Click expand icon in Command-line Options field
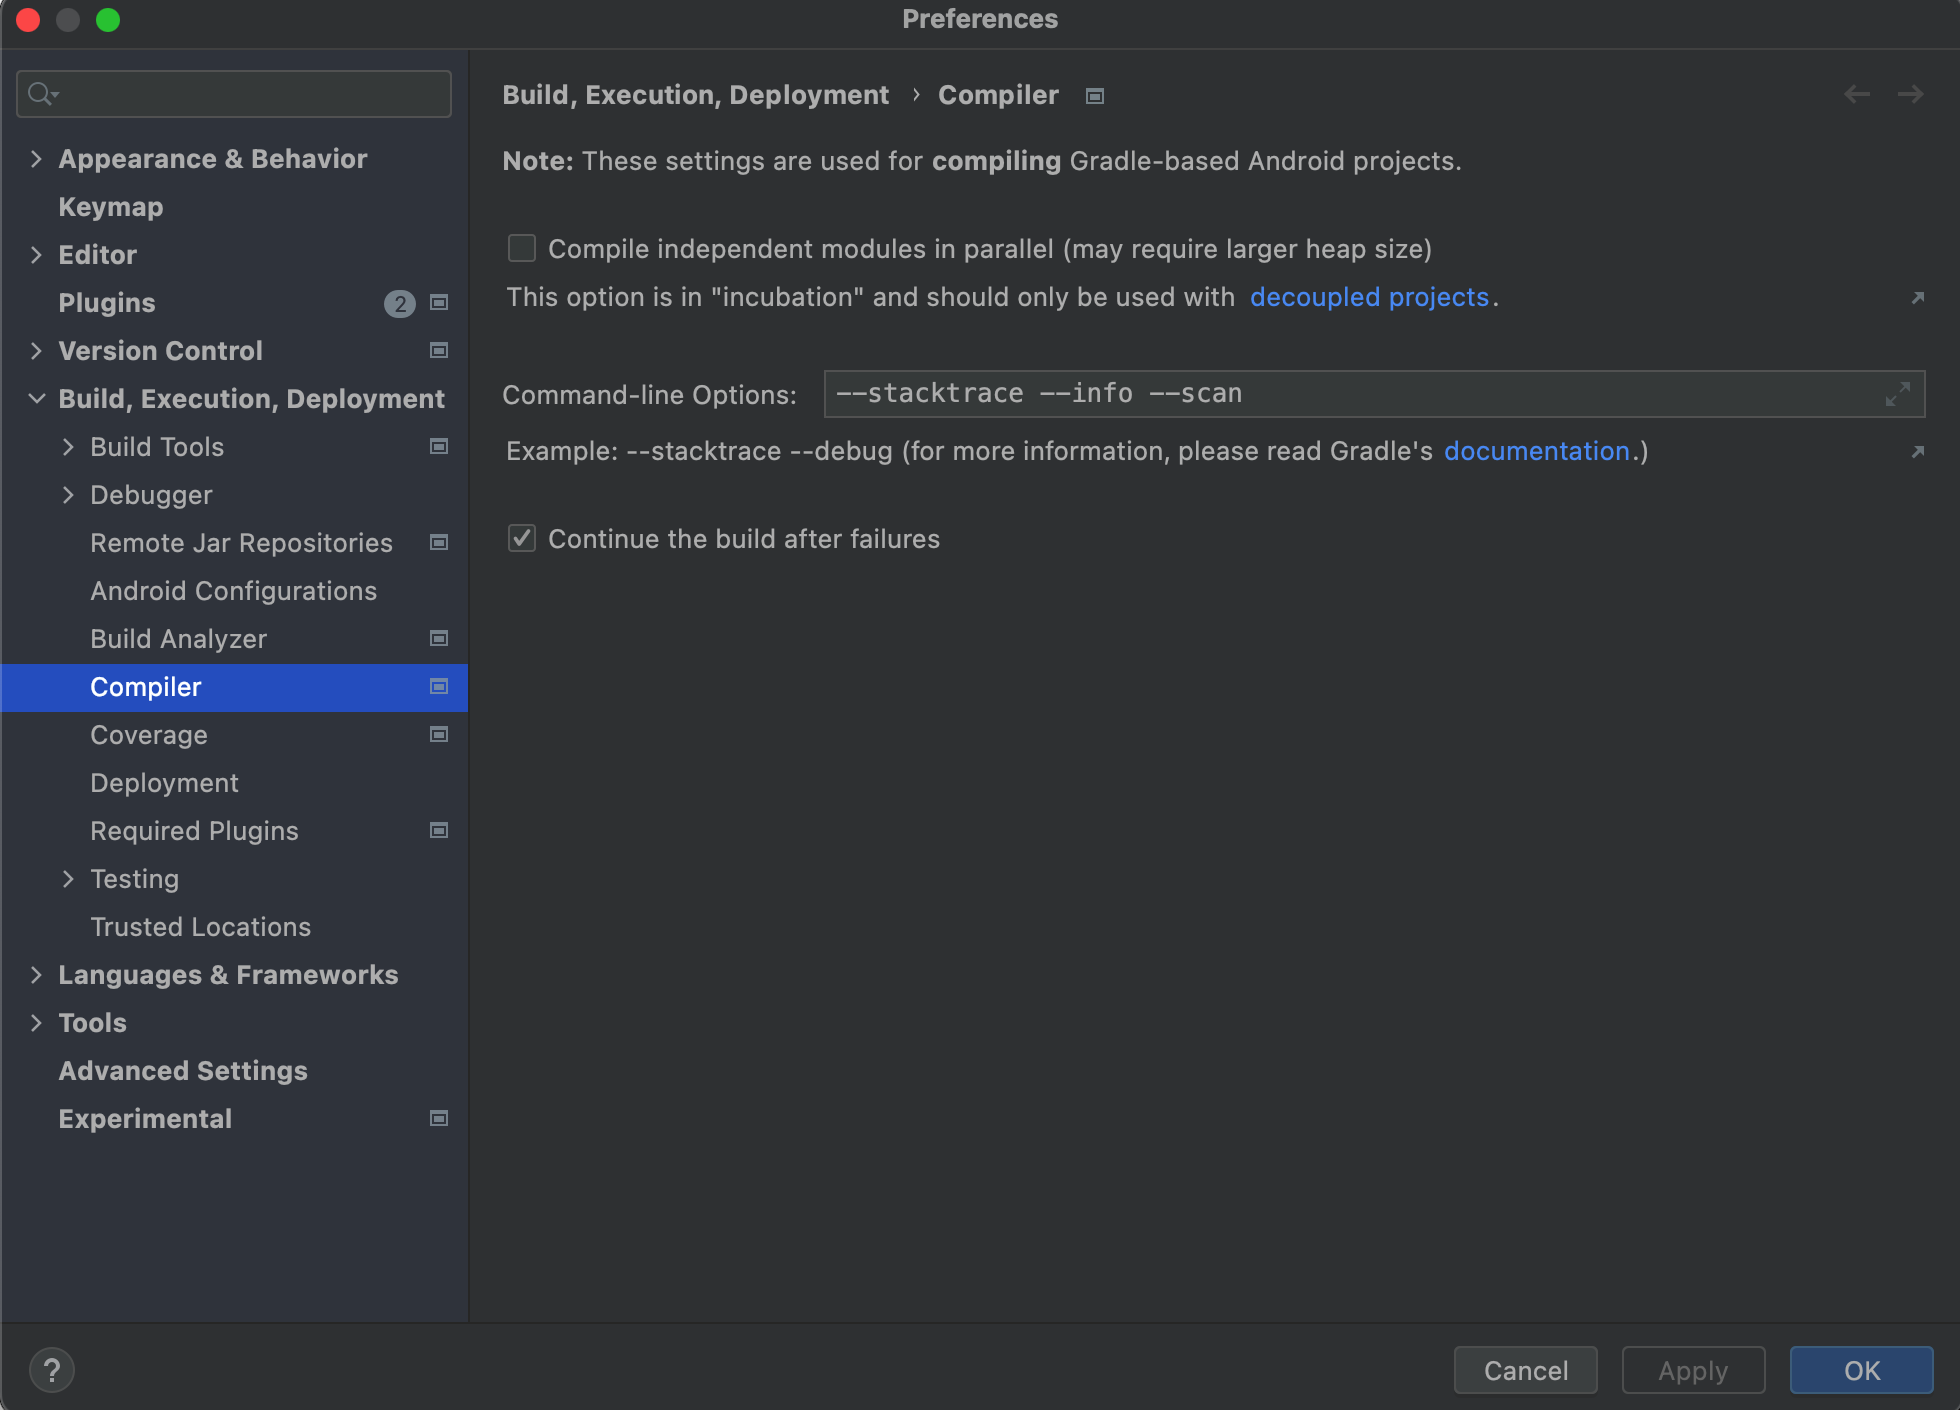This screenshot has width=1960, height=1410. tap(1897, 394)
